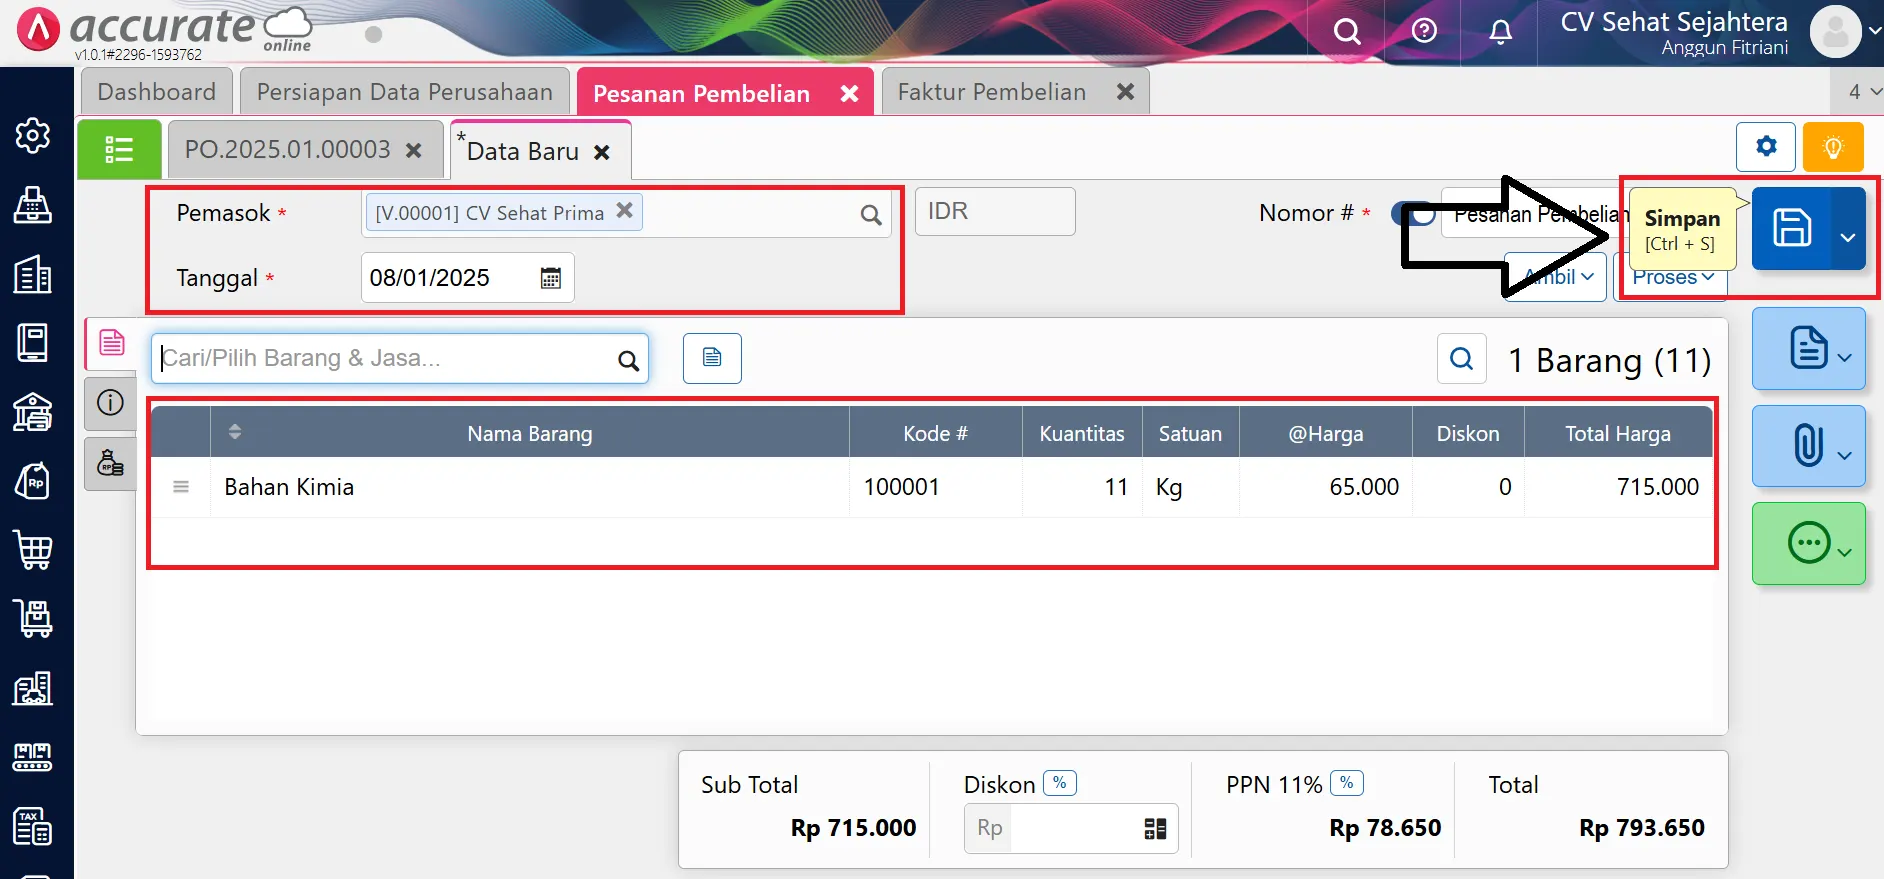The image size is (1884, 879).
Task: Open the Proses dropdown
Action: pyautogui.click(x=1672, y=277)
